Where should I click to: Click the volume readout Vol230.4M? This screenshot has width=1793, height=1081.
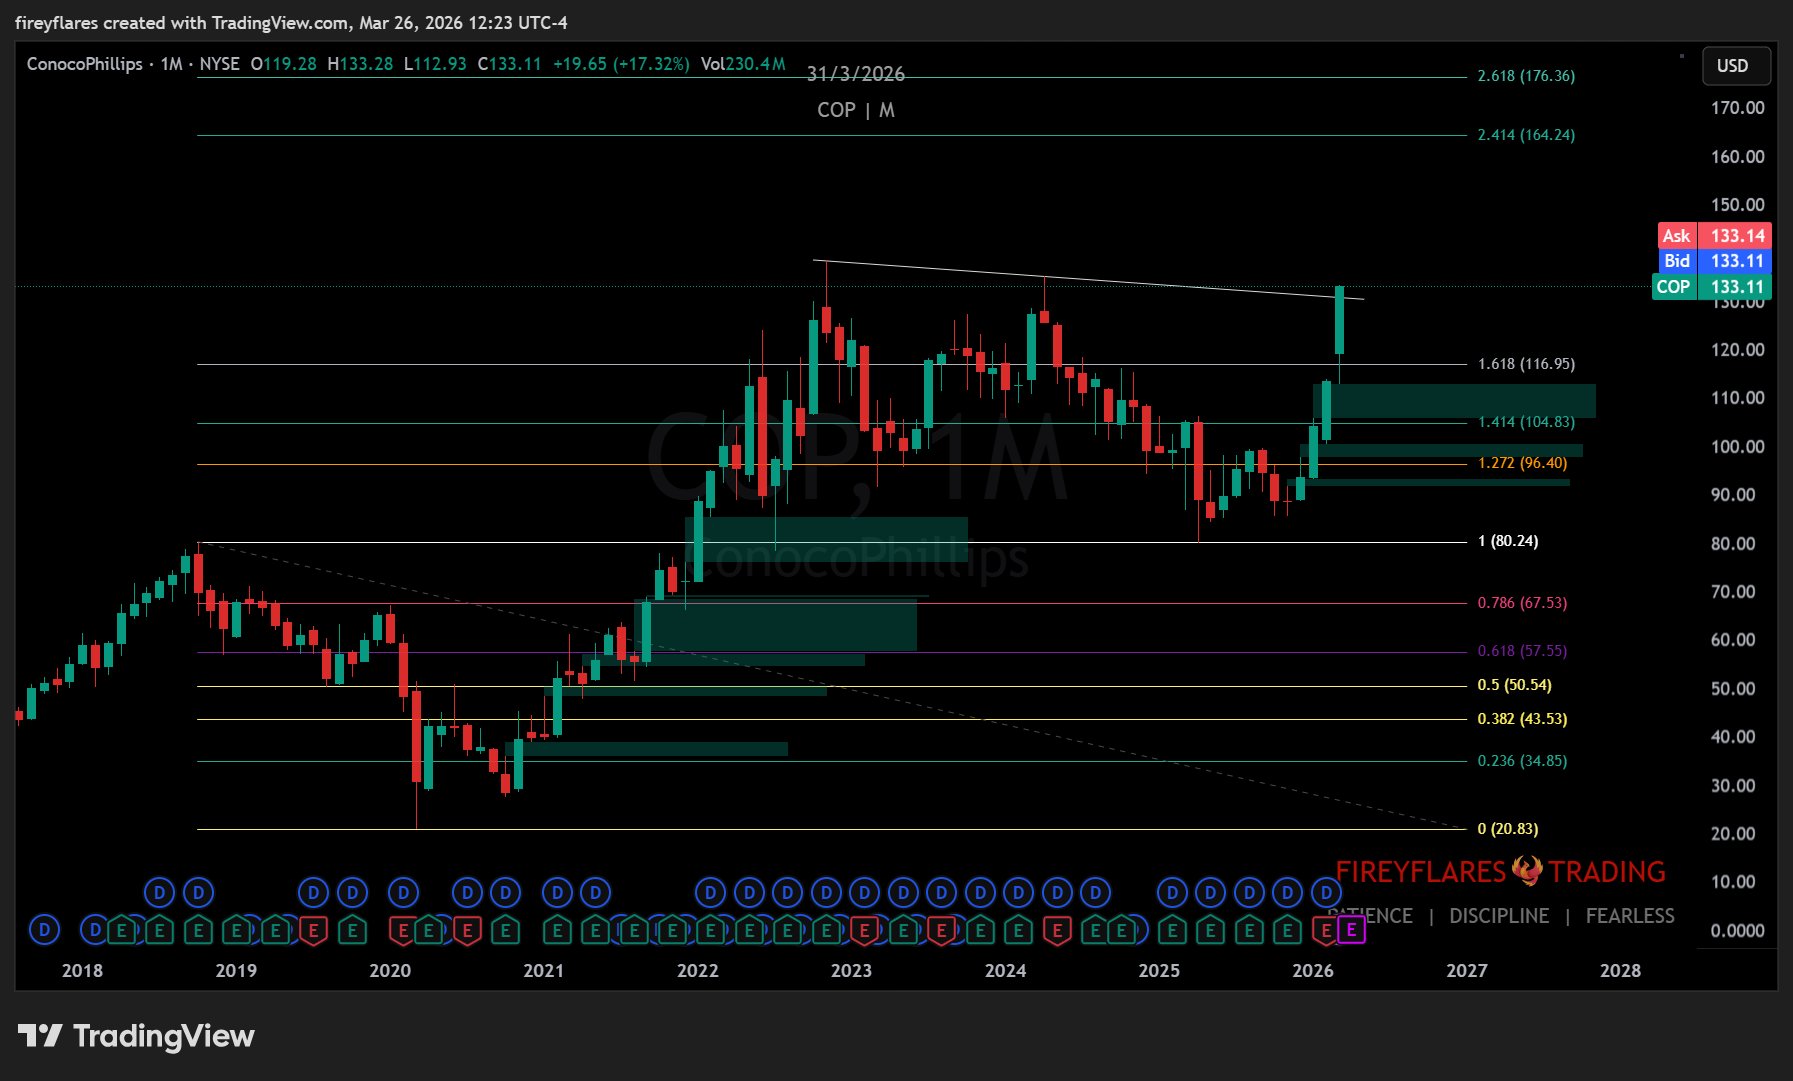coord(743,64)
